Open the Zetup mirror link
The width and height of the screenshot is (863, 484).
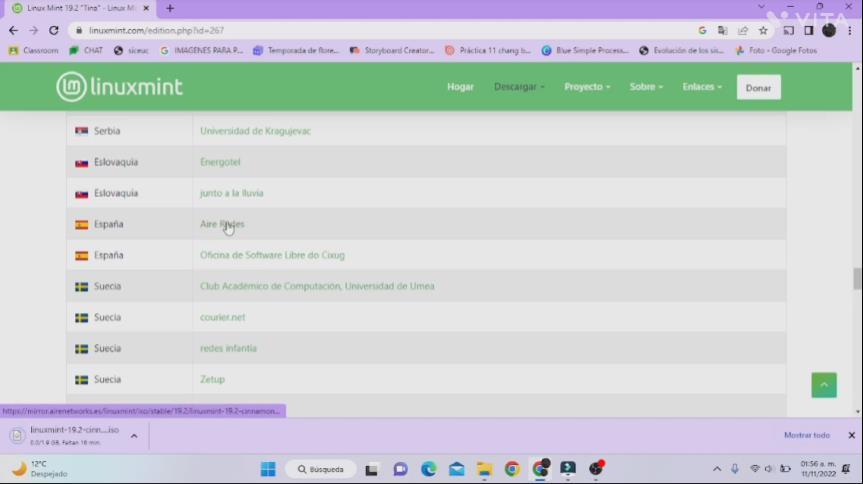(x=212, y=379)
